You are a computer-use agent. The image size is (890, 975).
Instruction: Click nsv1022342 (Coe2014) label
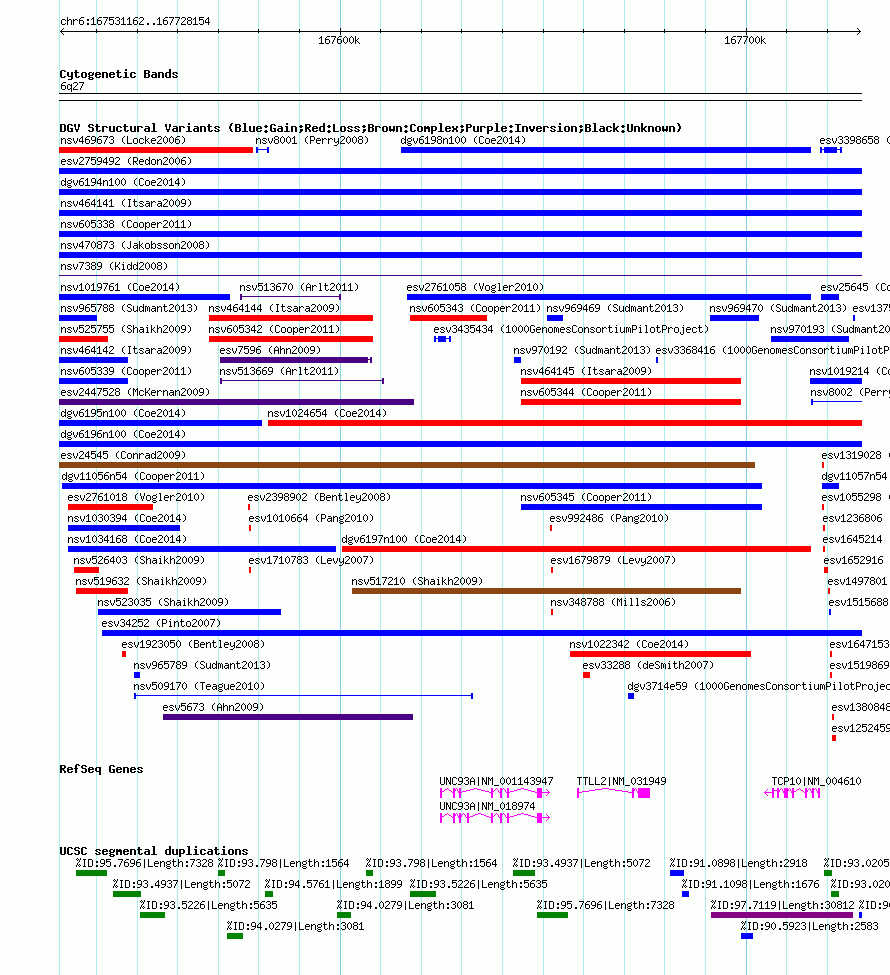[x=629, y=645]
